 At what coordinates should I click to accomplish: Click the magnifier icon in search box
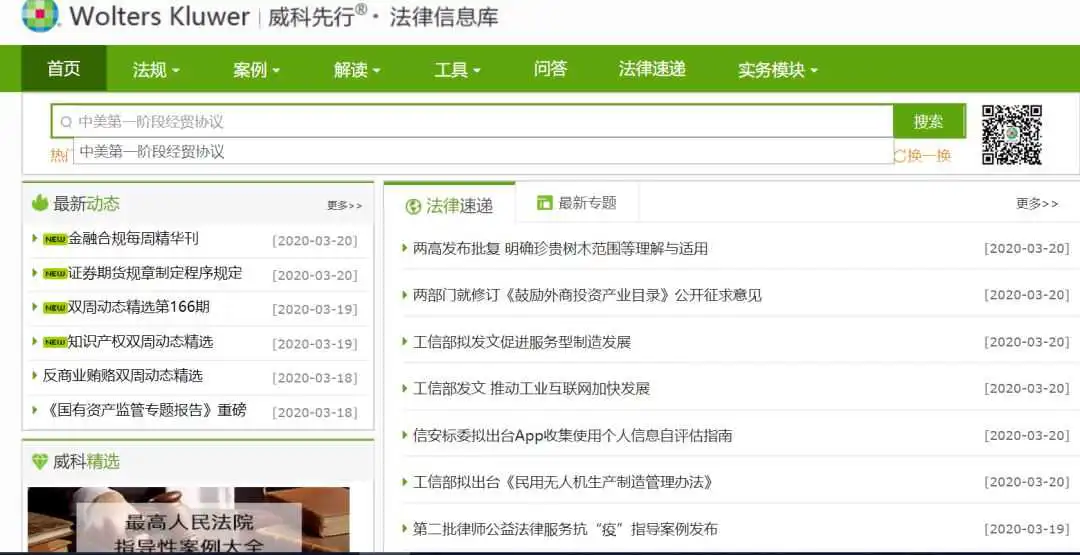(x=66, y=123)
